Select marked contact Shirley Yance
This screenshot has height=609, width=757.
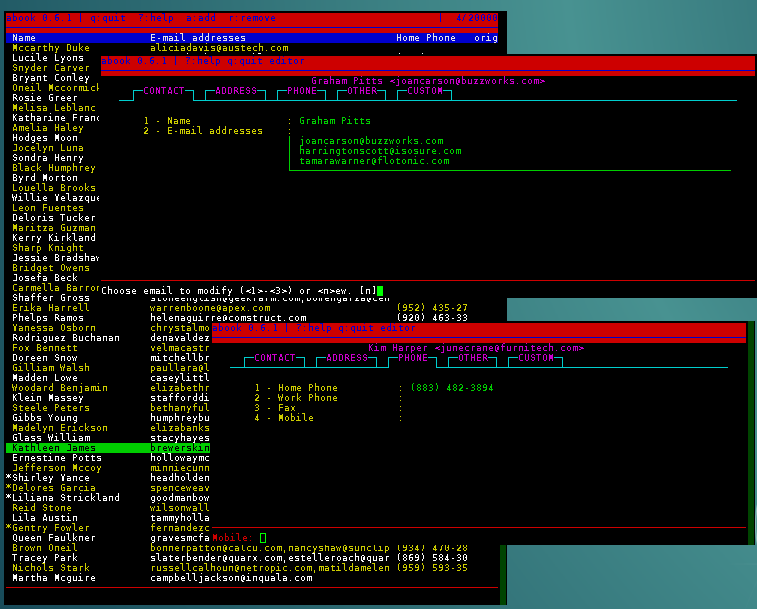(48, 478)
